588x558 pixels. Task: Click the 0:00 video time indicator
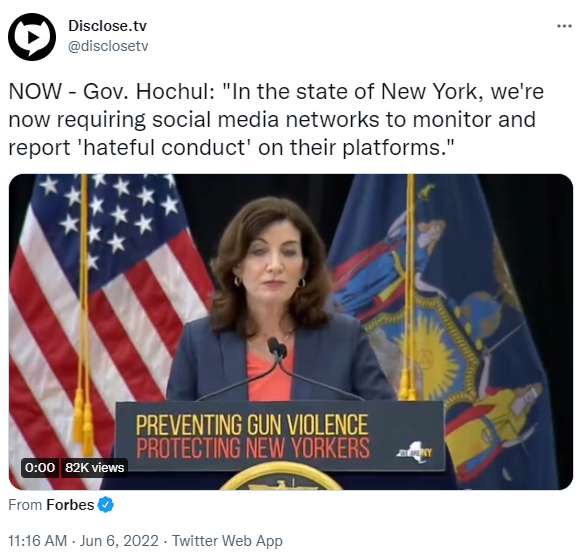click(x=40, y=468)
